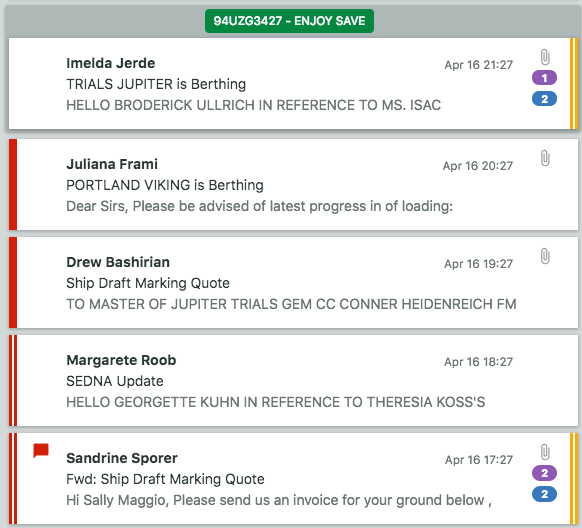Open the TRIALS JUPITER is Berthing email
The image size is (582, 528).
click(293, 83)
